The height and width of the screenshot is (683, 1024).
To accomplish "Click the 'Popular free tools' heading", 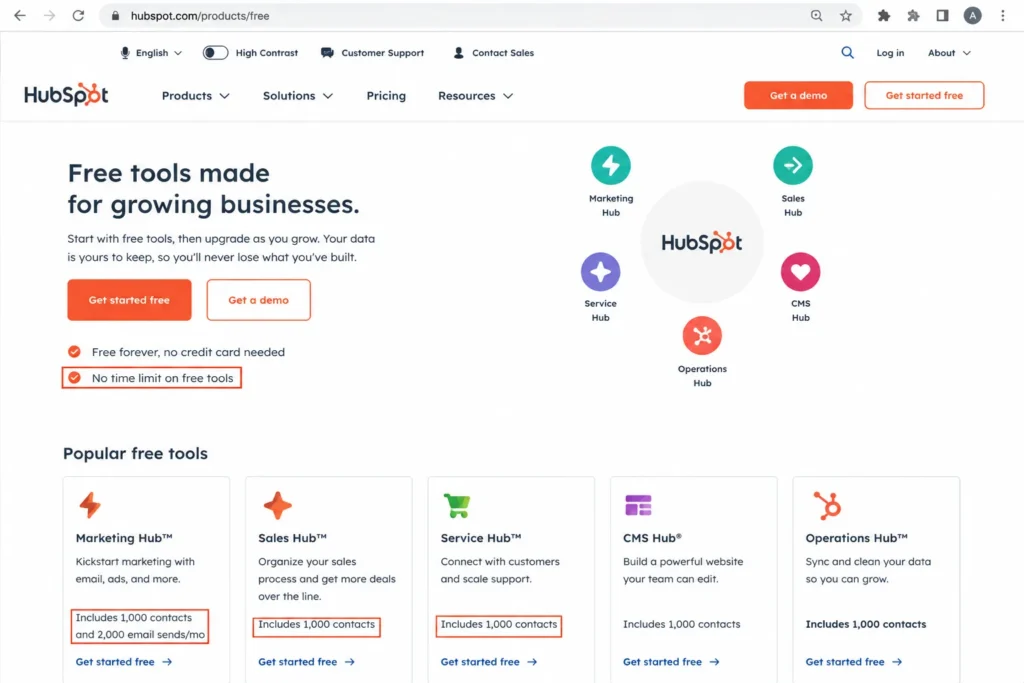I will click(135, 453).
